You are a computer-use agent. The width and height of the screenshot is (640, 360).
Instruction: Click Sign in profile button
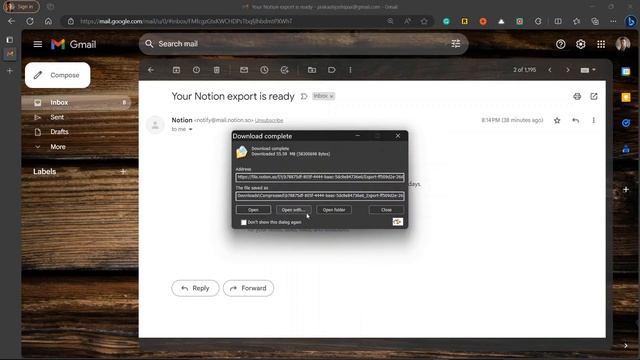click(21, 7)
